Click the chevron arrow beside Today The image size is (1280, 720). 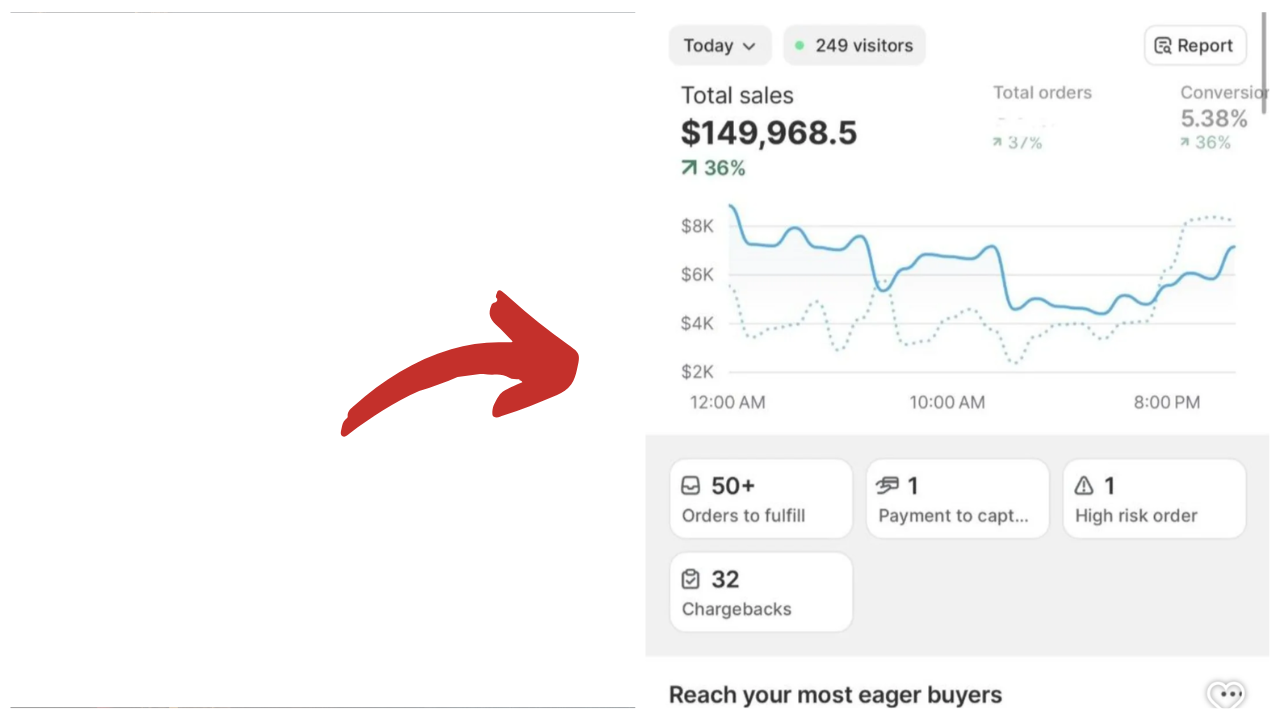coord(749,46)
